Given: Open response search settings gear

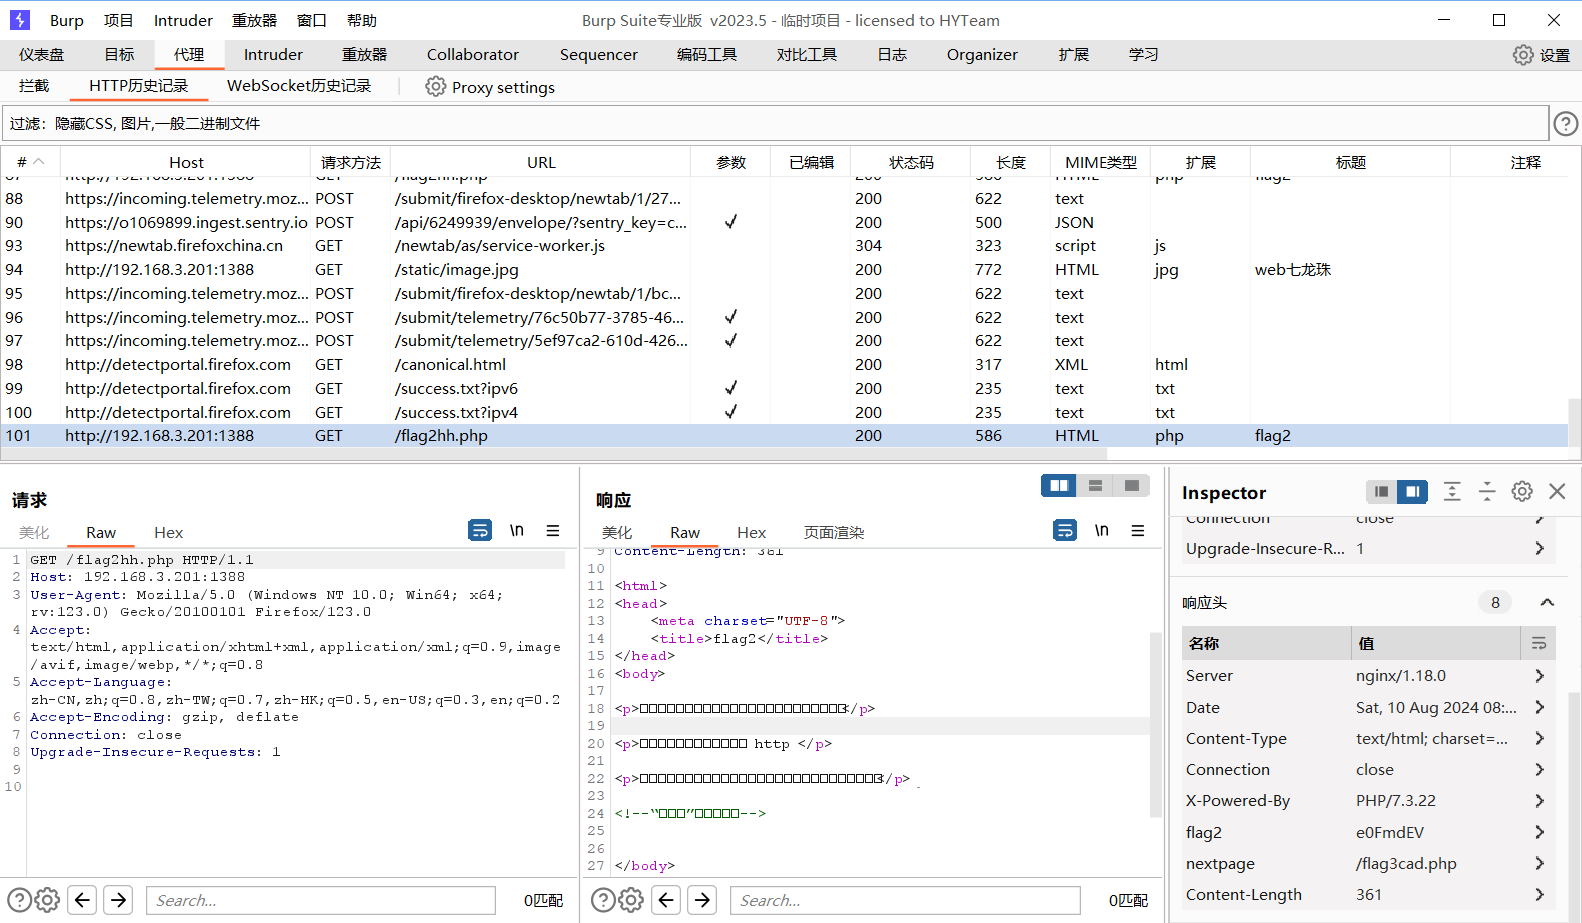Looking at the screenshot, I should 631,900.
